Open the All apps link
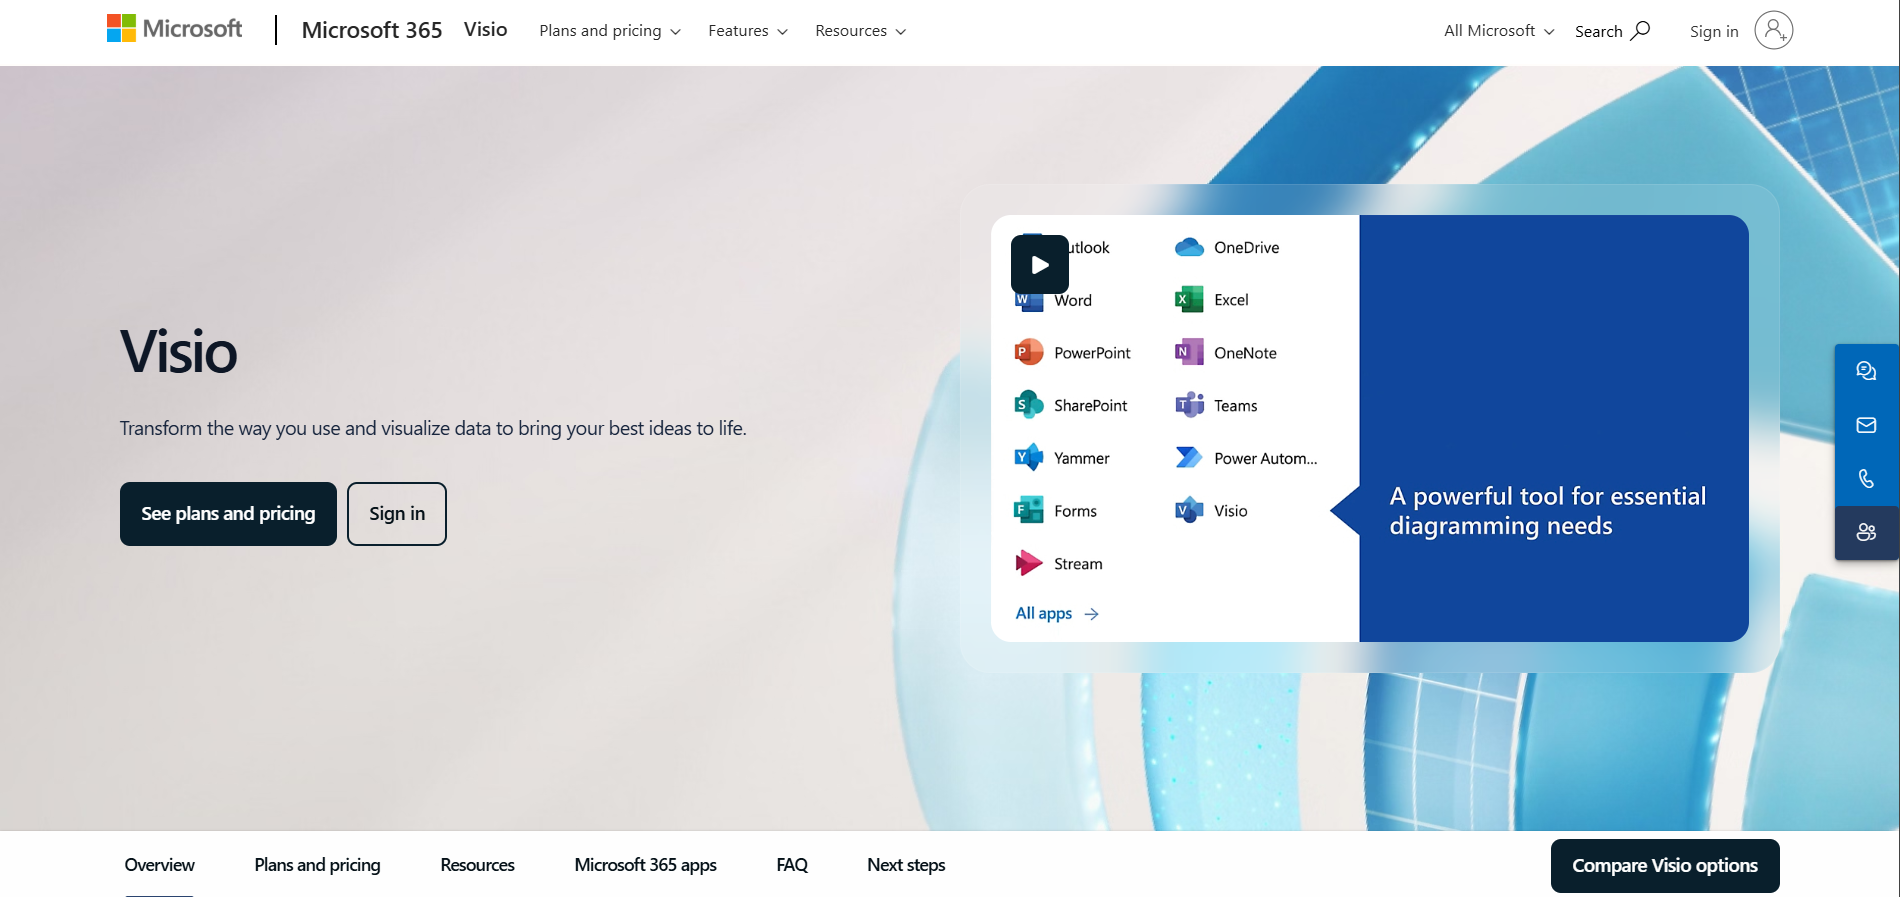Screen dimensions: 1900x897 [x=1057, y=614]
